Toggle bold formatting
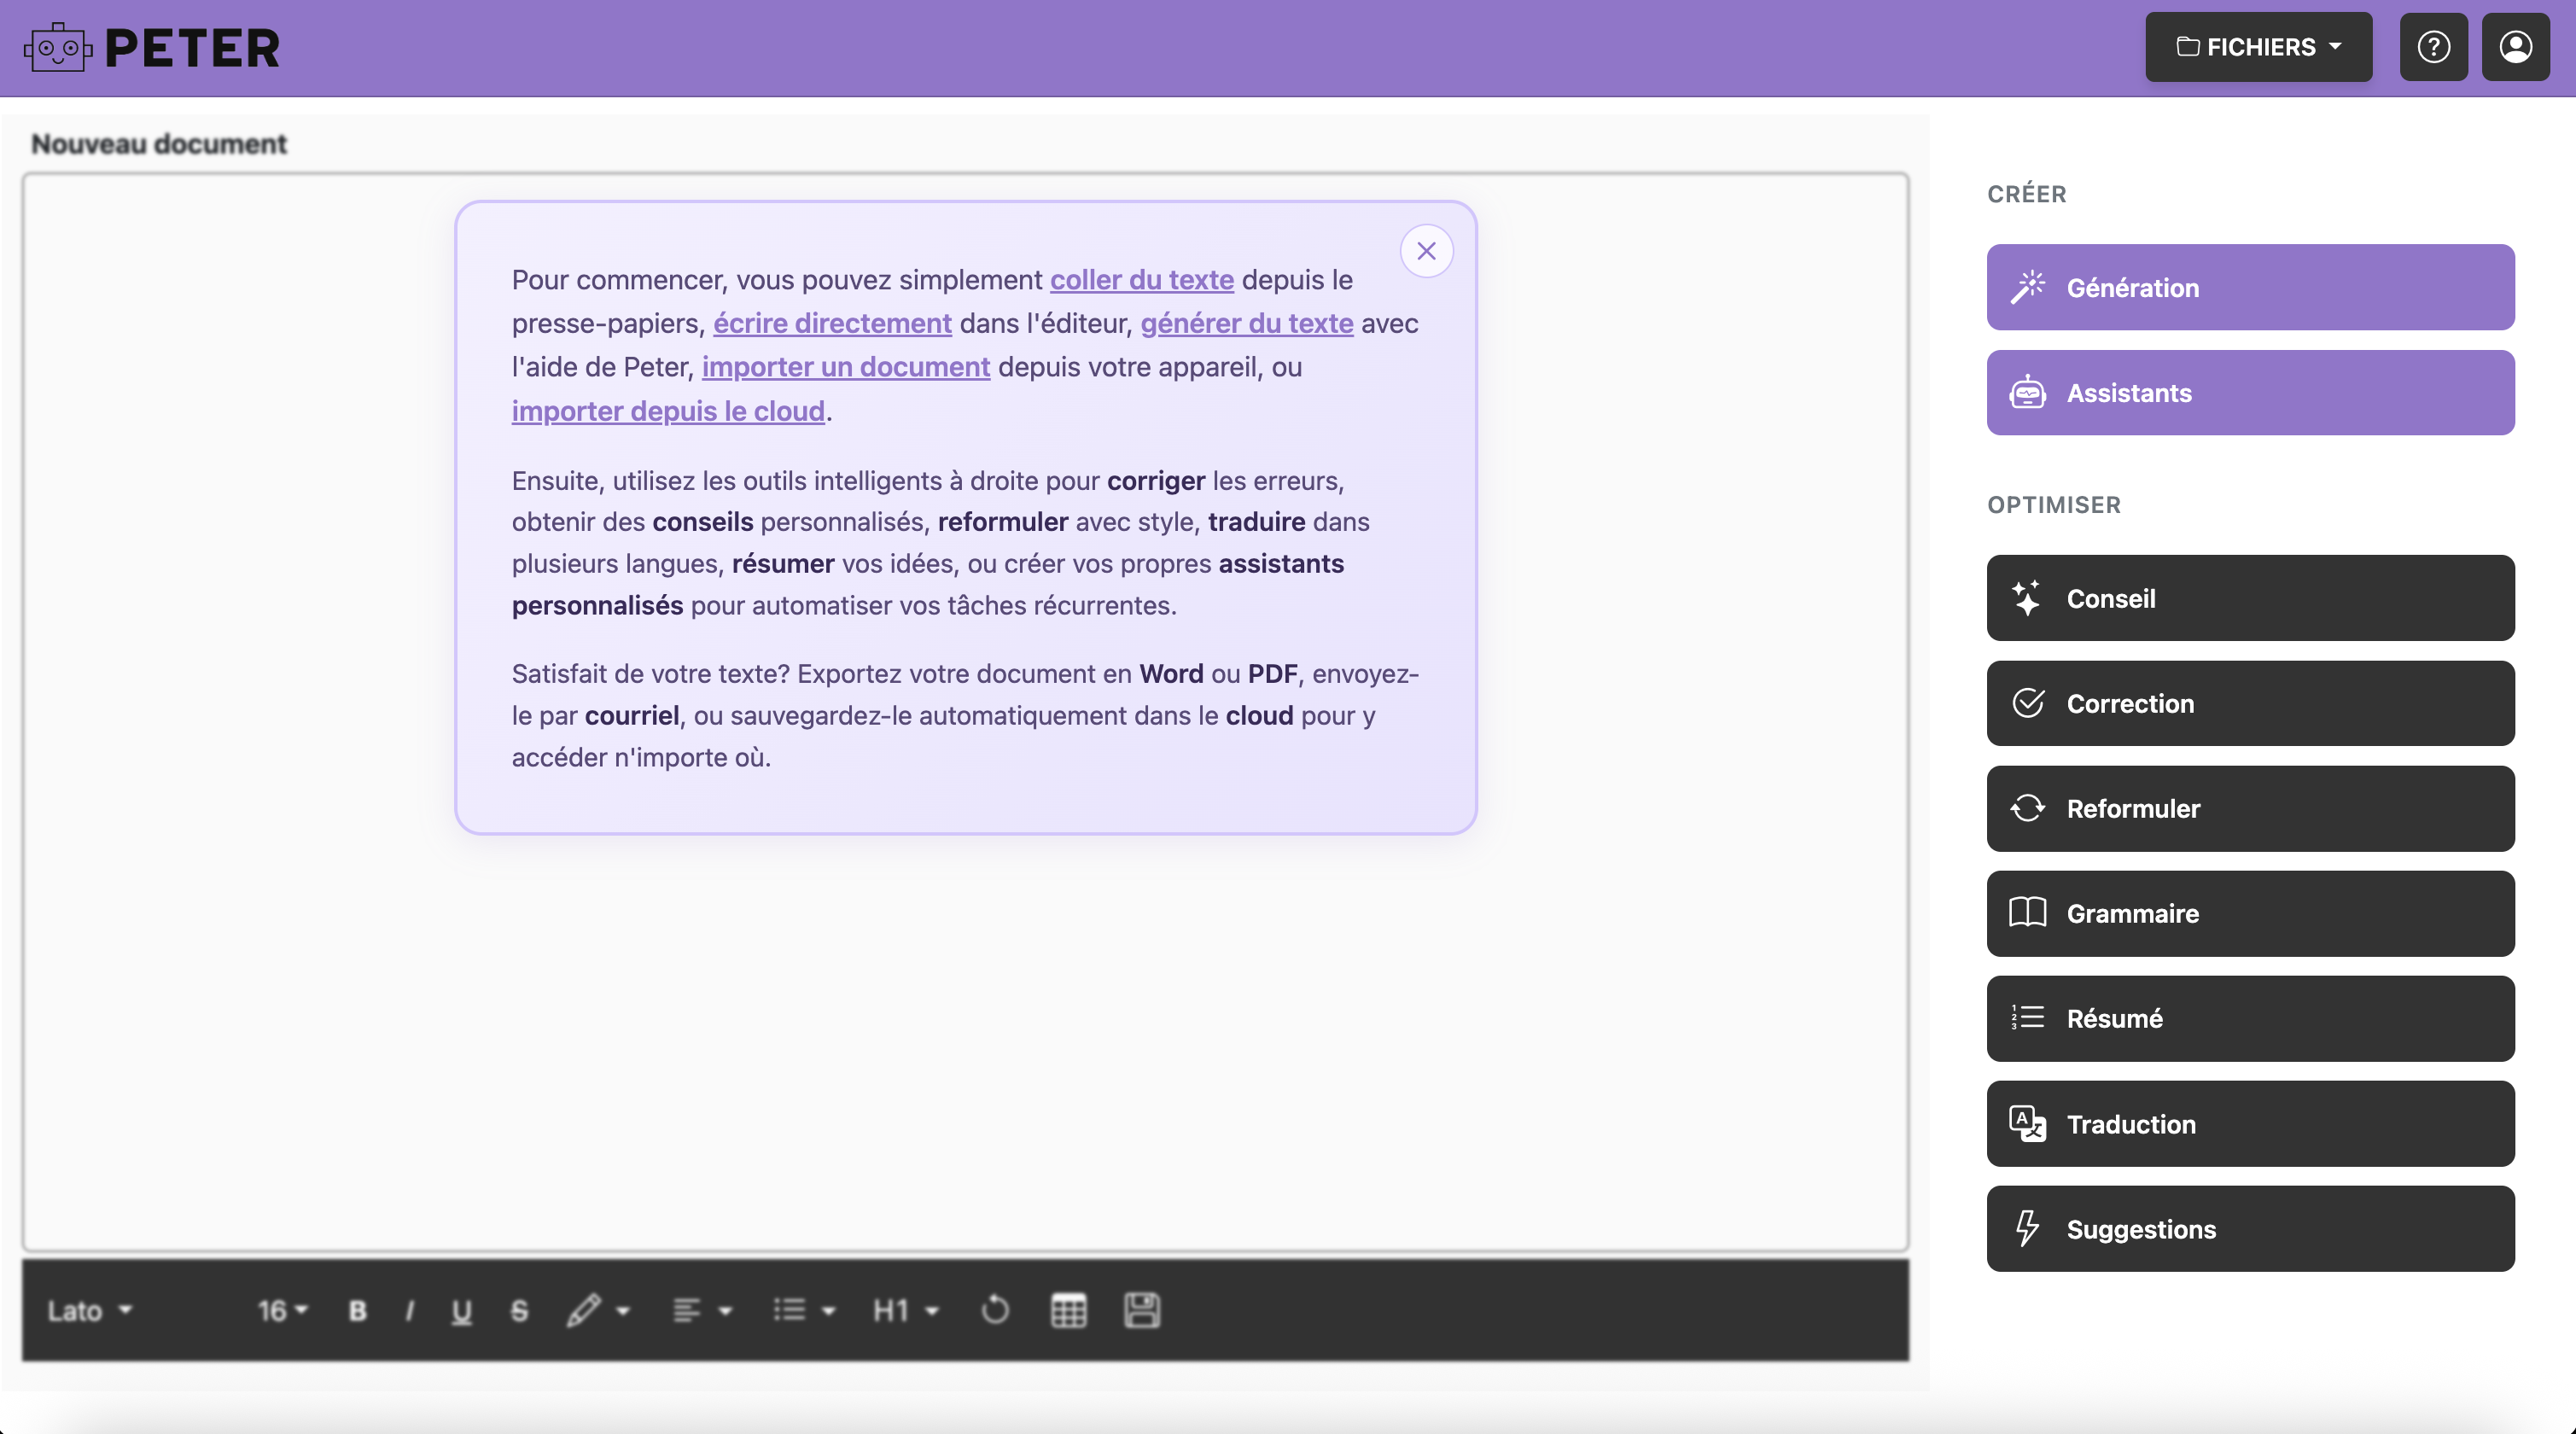The image size is (2576, 1434). pos(356,1311)
